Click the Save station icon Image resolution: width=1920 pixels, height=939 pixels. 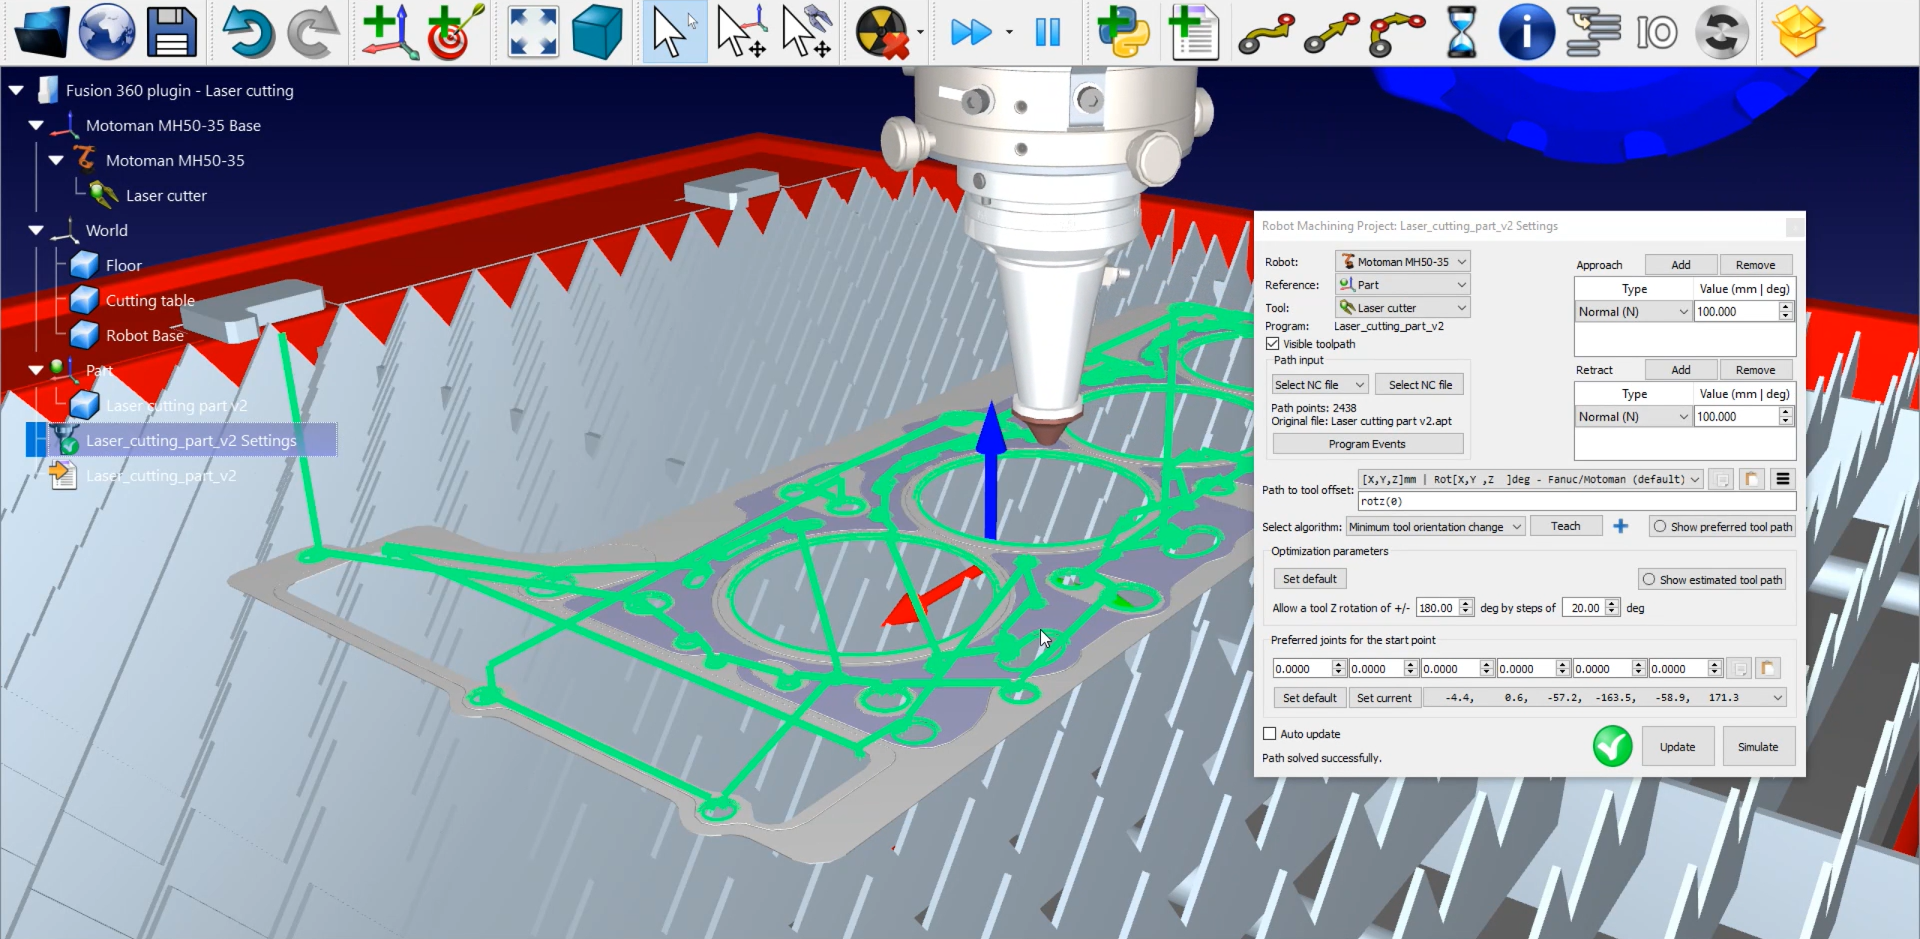171,32
